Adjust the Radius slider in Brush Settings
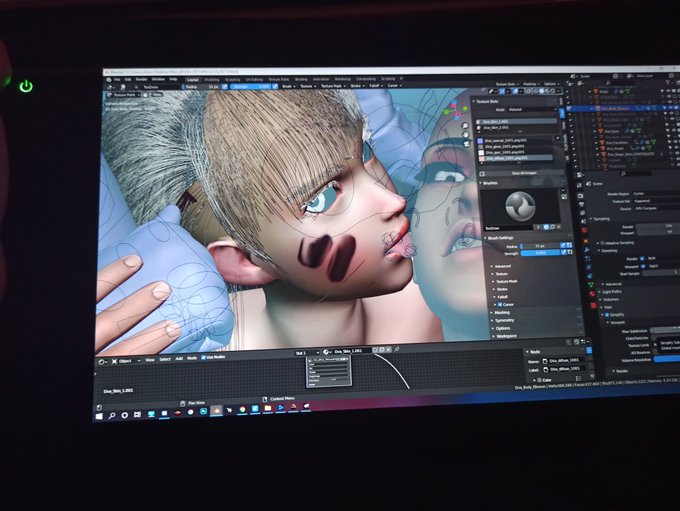Image resolution: width=680 pixels, height=511 pixels. pos(540,246)
